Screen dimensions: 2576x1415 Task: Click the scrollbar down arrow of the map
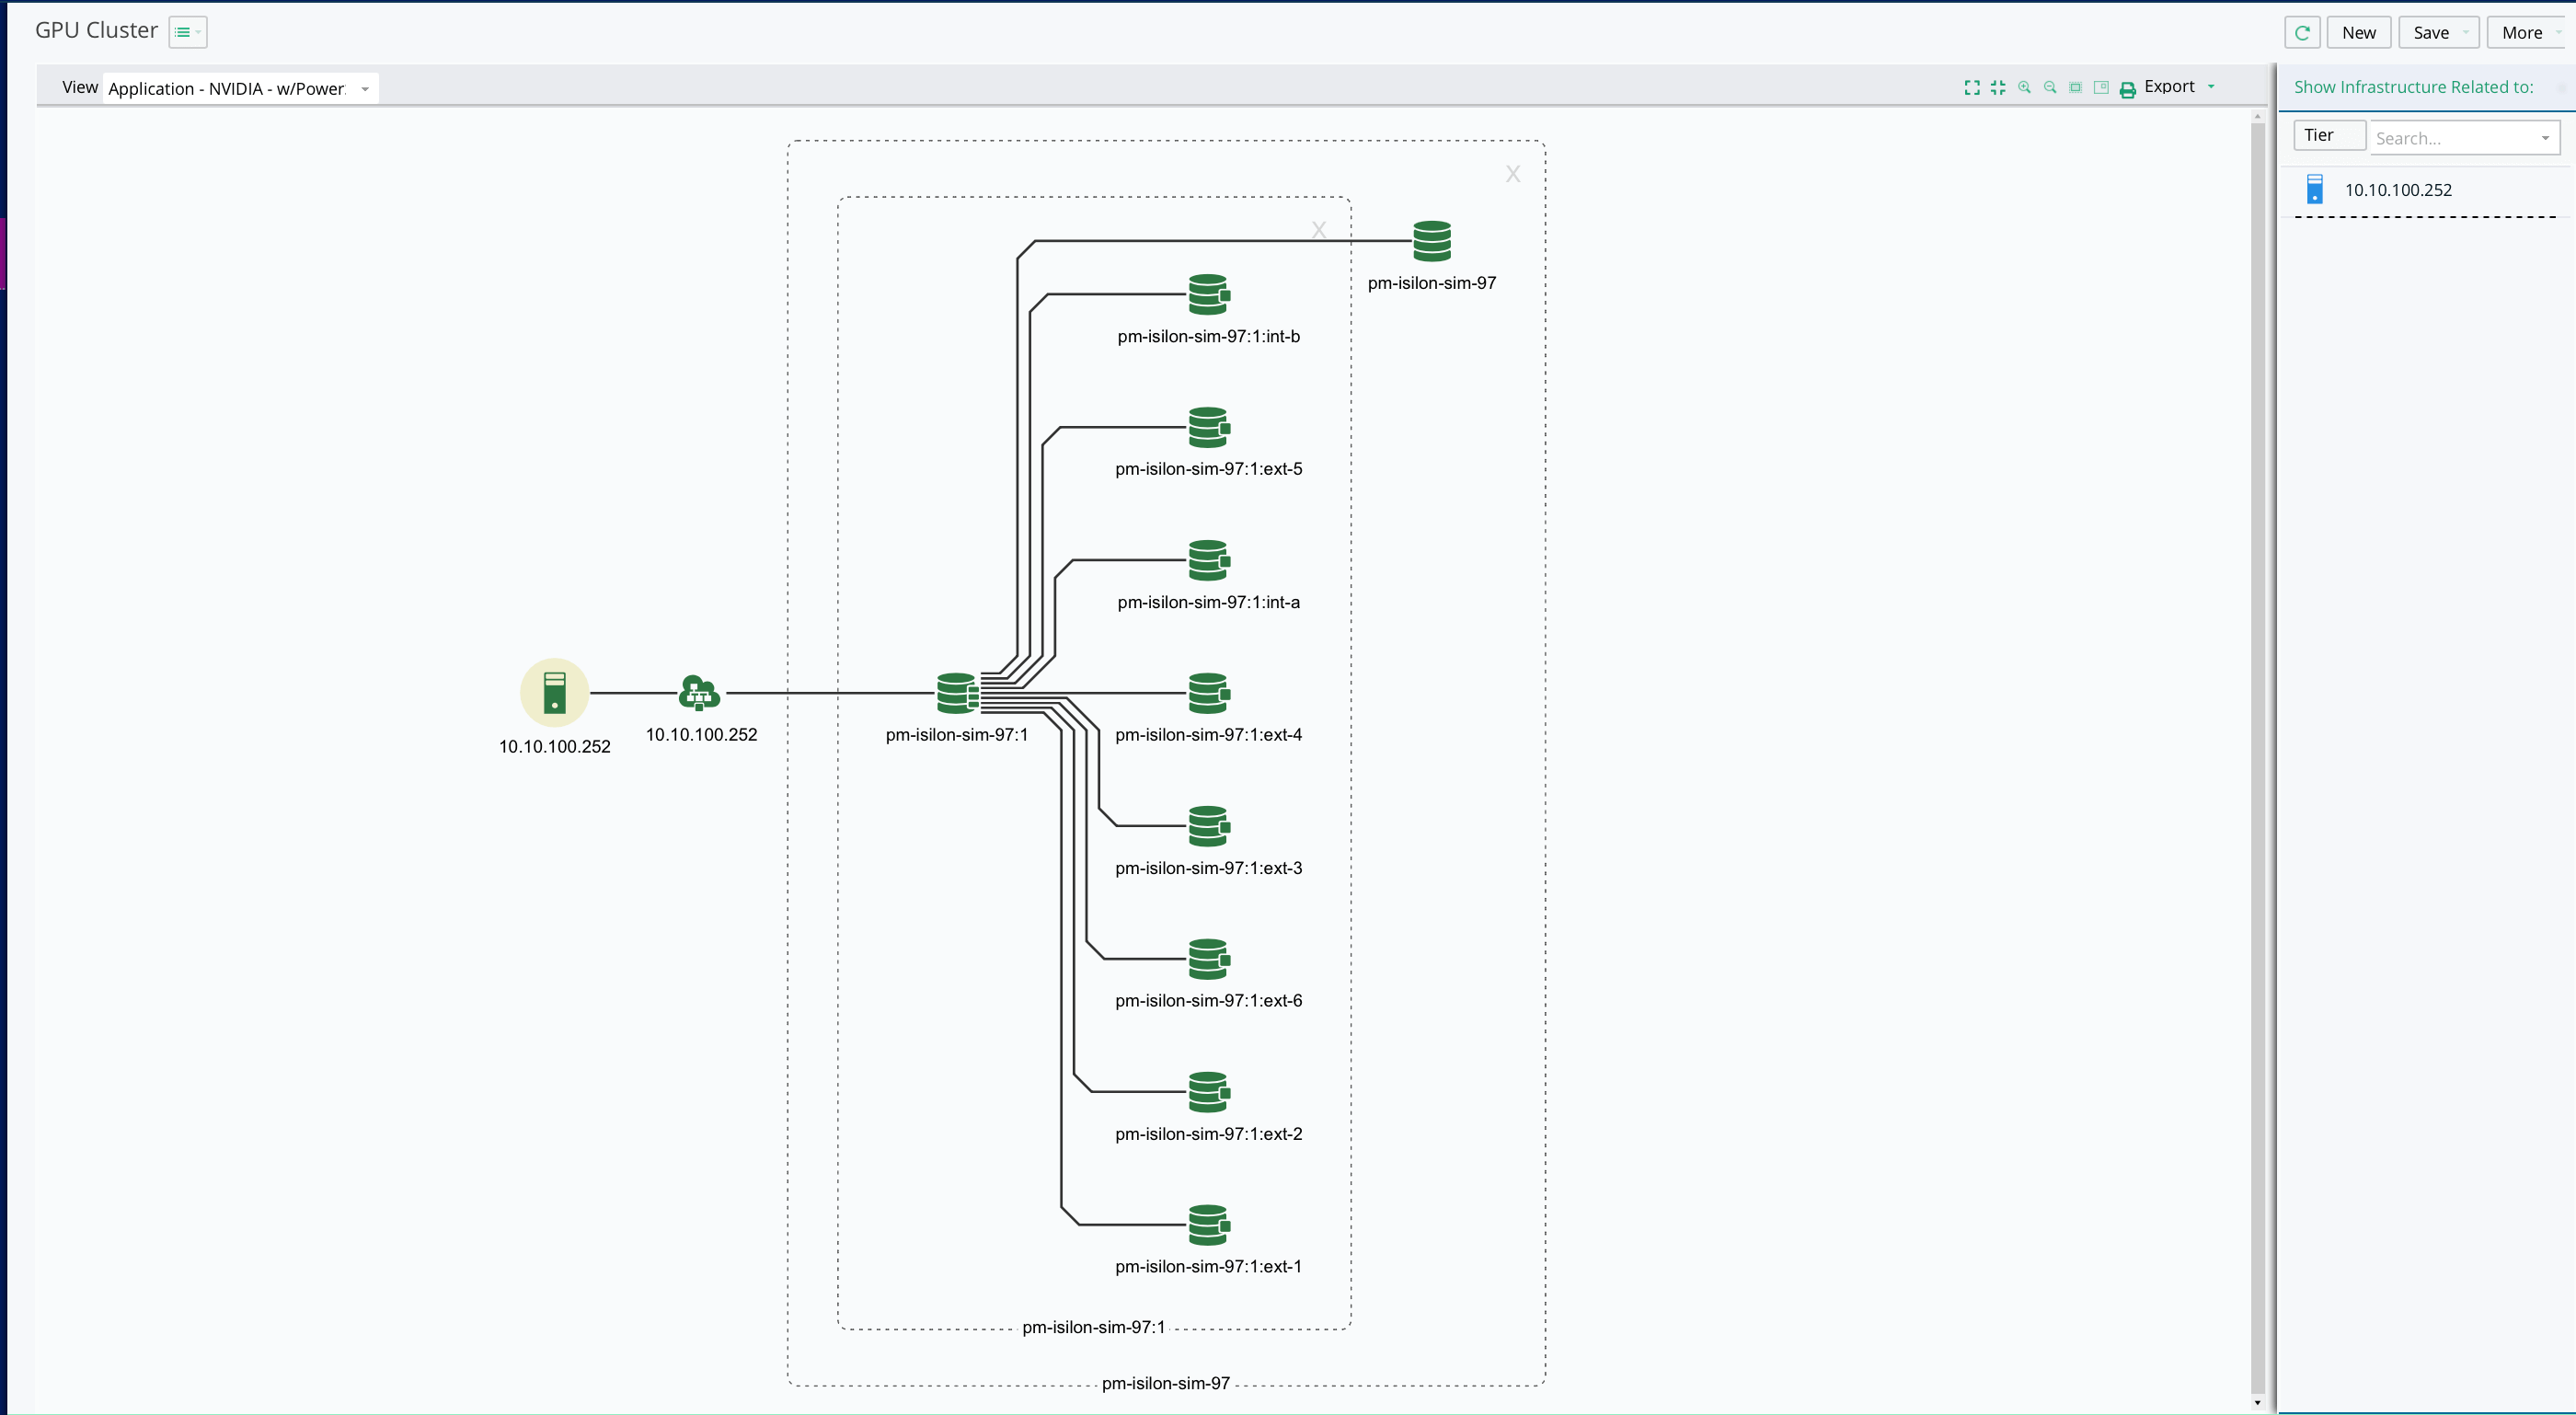click(x=2257, y=1403)
